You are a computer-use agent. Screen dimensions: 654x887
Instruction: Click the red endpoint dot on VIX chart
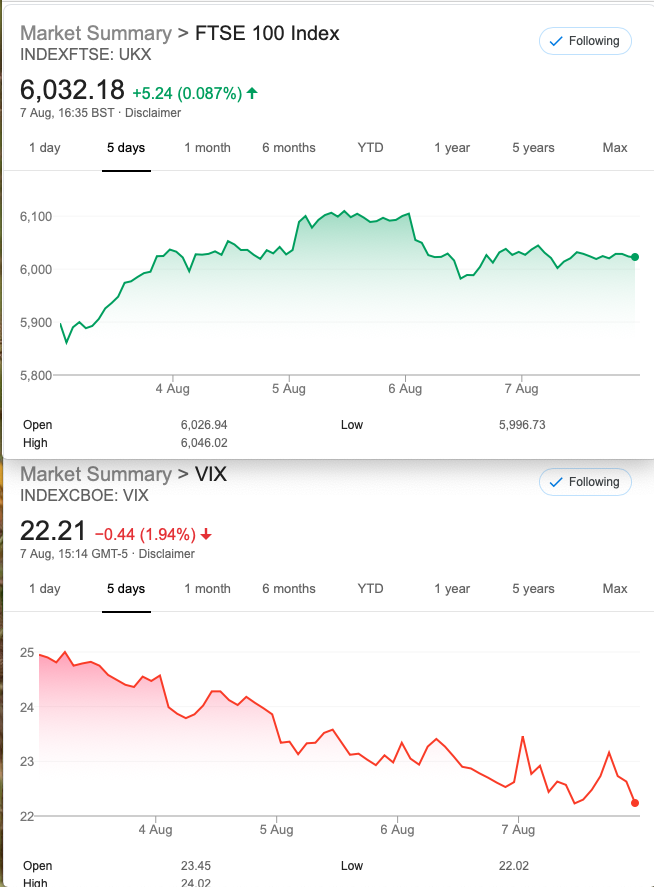(635, 803)
